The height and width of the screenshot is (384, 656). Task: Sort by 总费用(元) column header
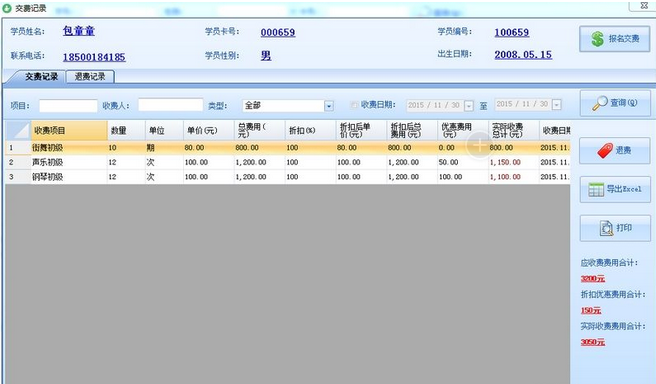tap(259, 131)
